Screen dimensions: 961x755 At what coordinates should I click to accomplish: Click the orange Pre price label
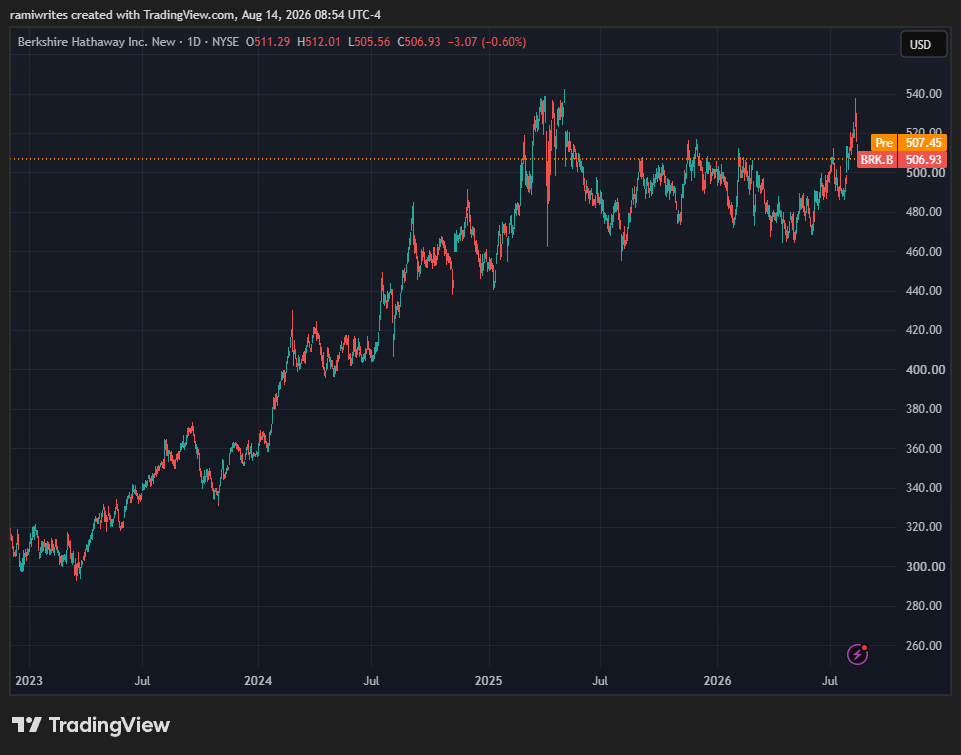coord(884,143)
